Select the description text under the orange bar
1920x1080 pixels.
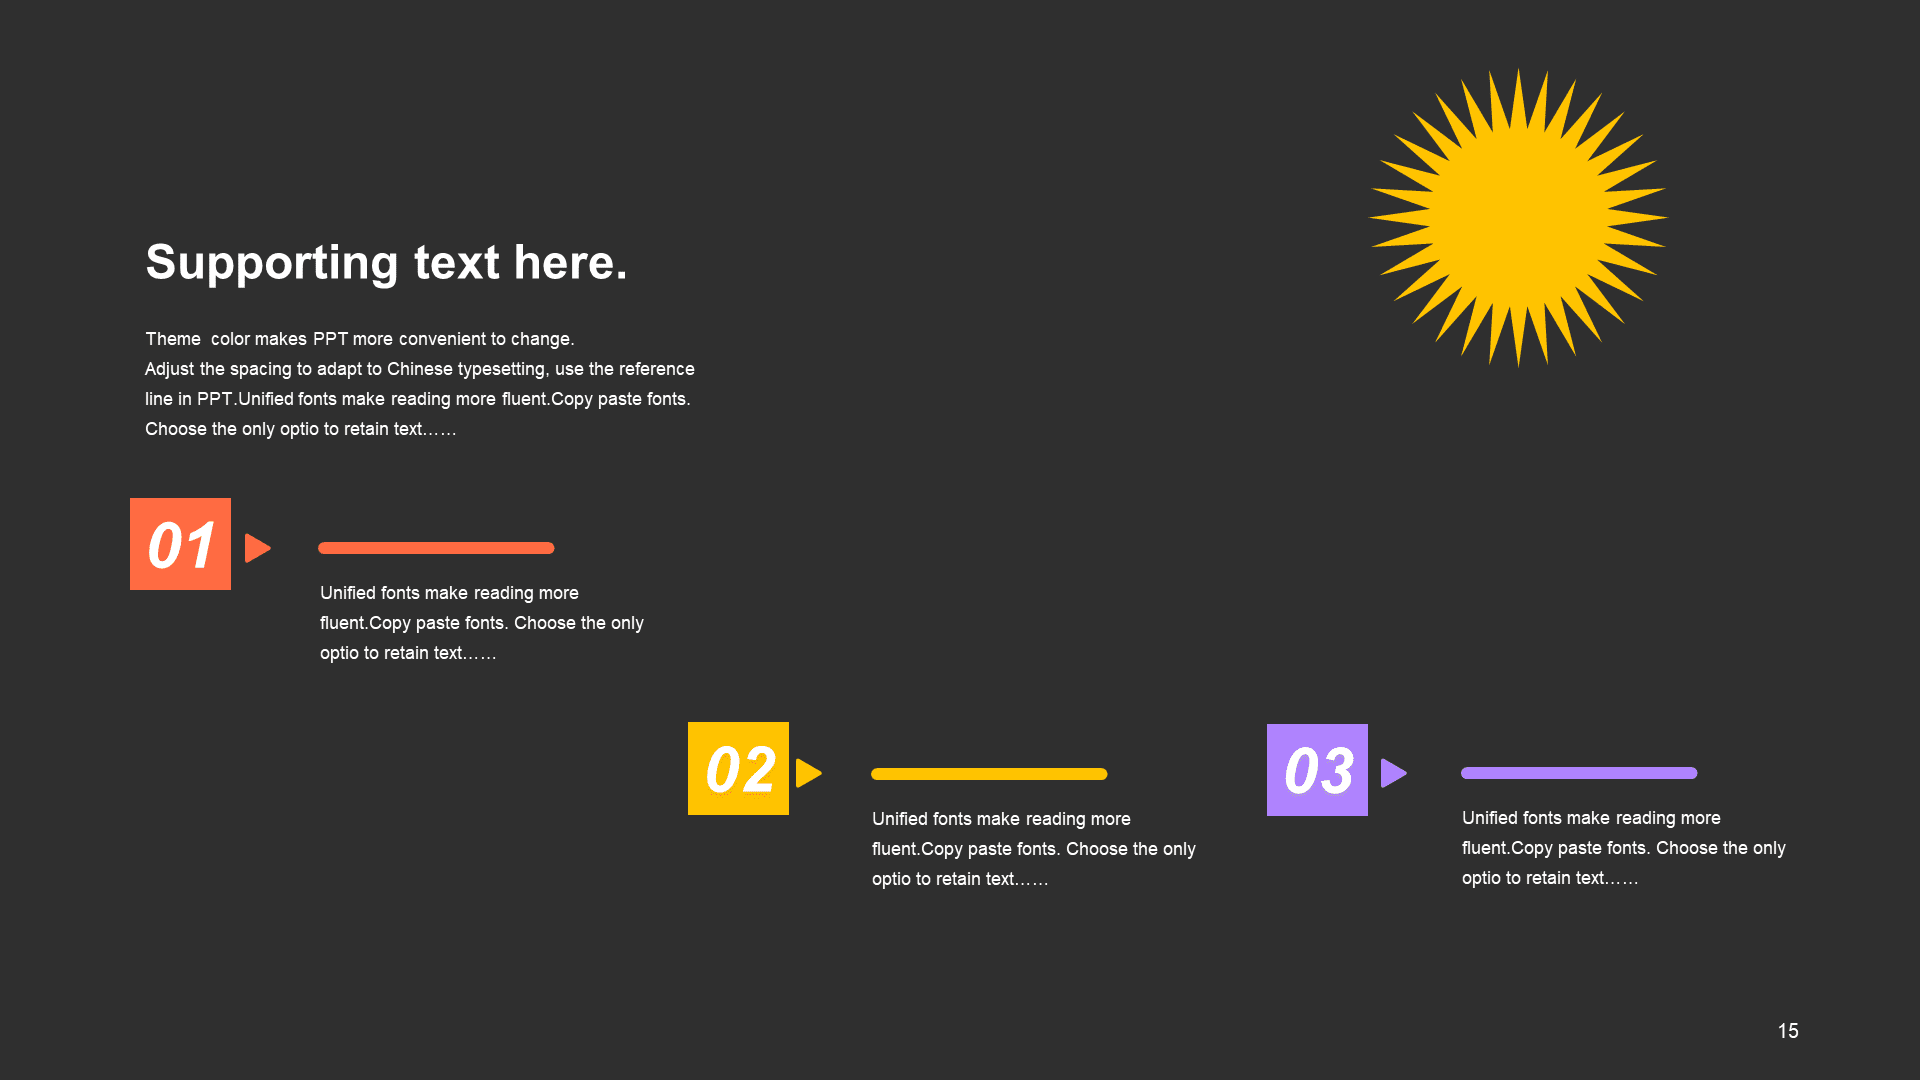point(482,623)
